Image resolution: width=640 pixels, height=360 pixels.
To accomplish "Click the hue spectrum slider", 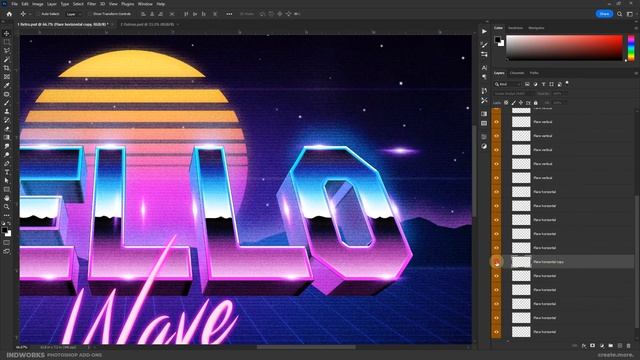I will 631,48.
